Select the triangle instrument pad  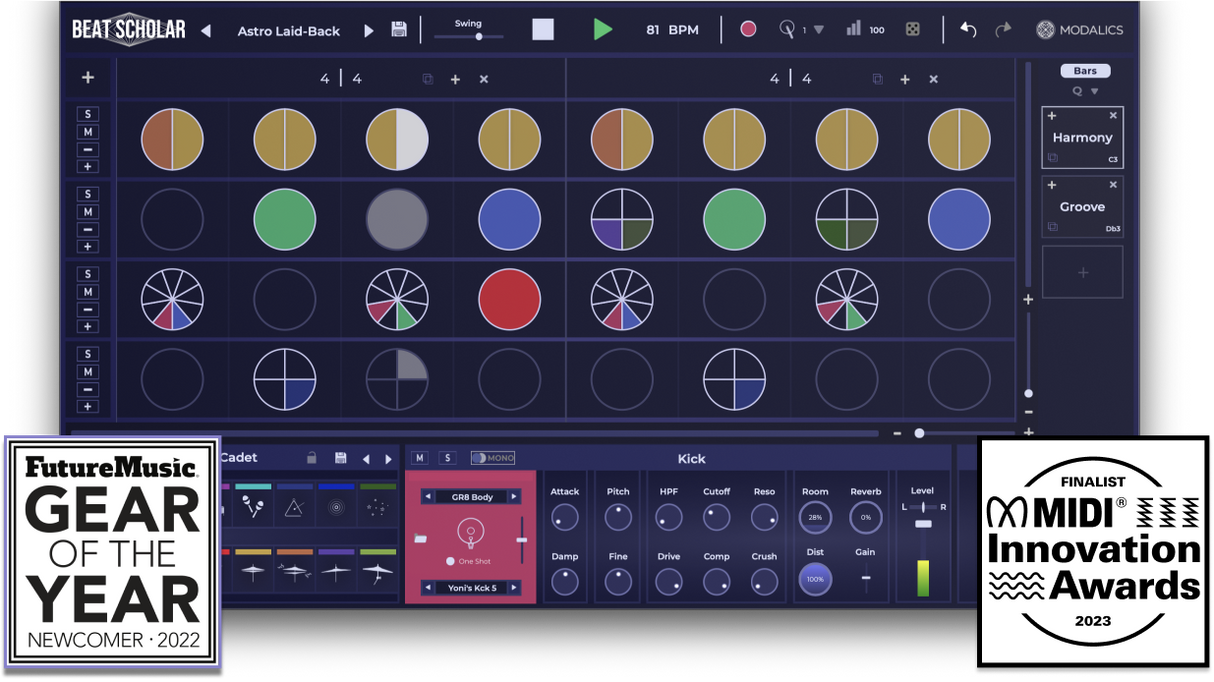pyautogui.click(x=295, y=509)
